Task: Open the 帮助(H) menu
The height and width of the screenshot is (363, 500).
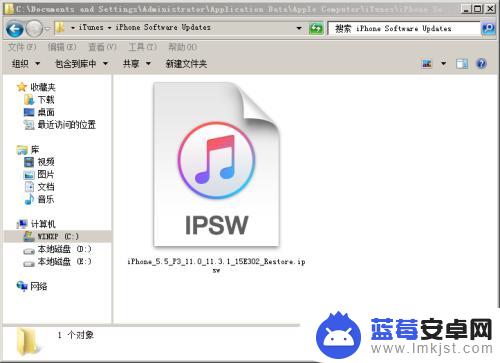Action: (x=182, y=47)
